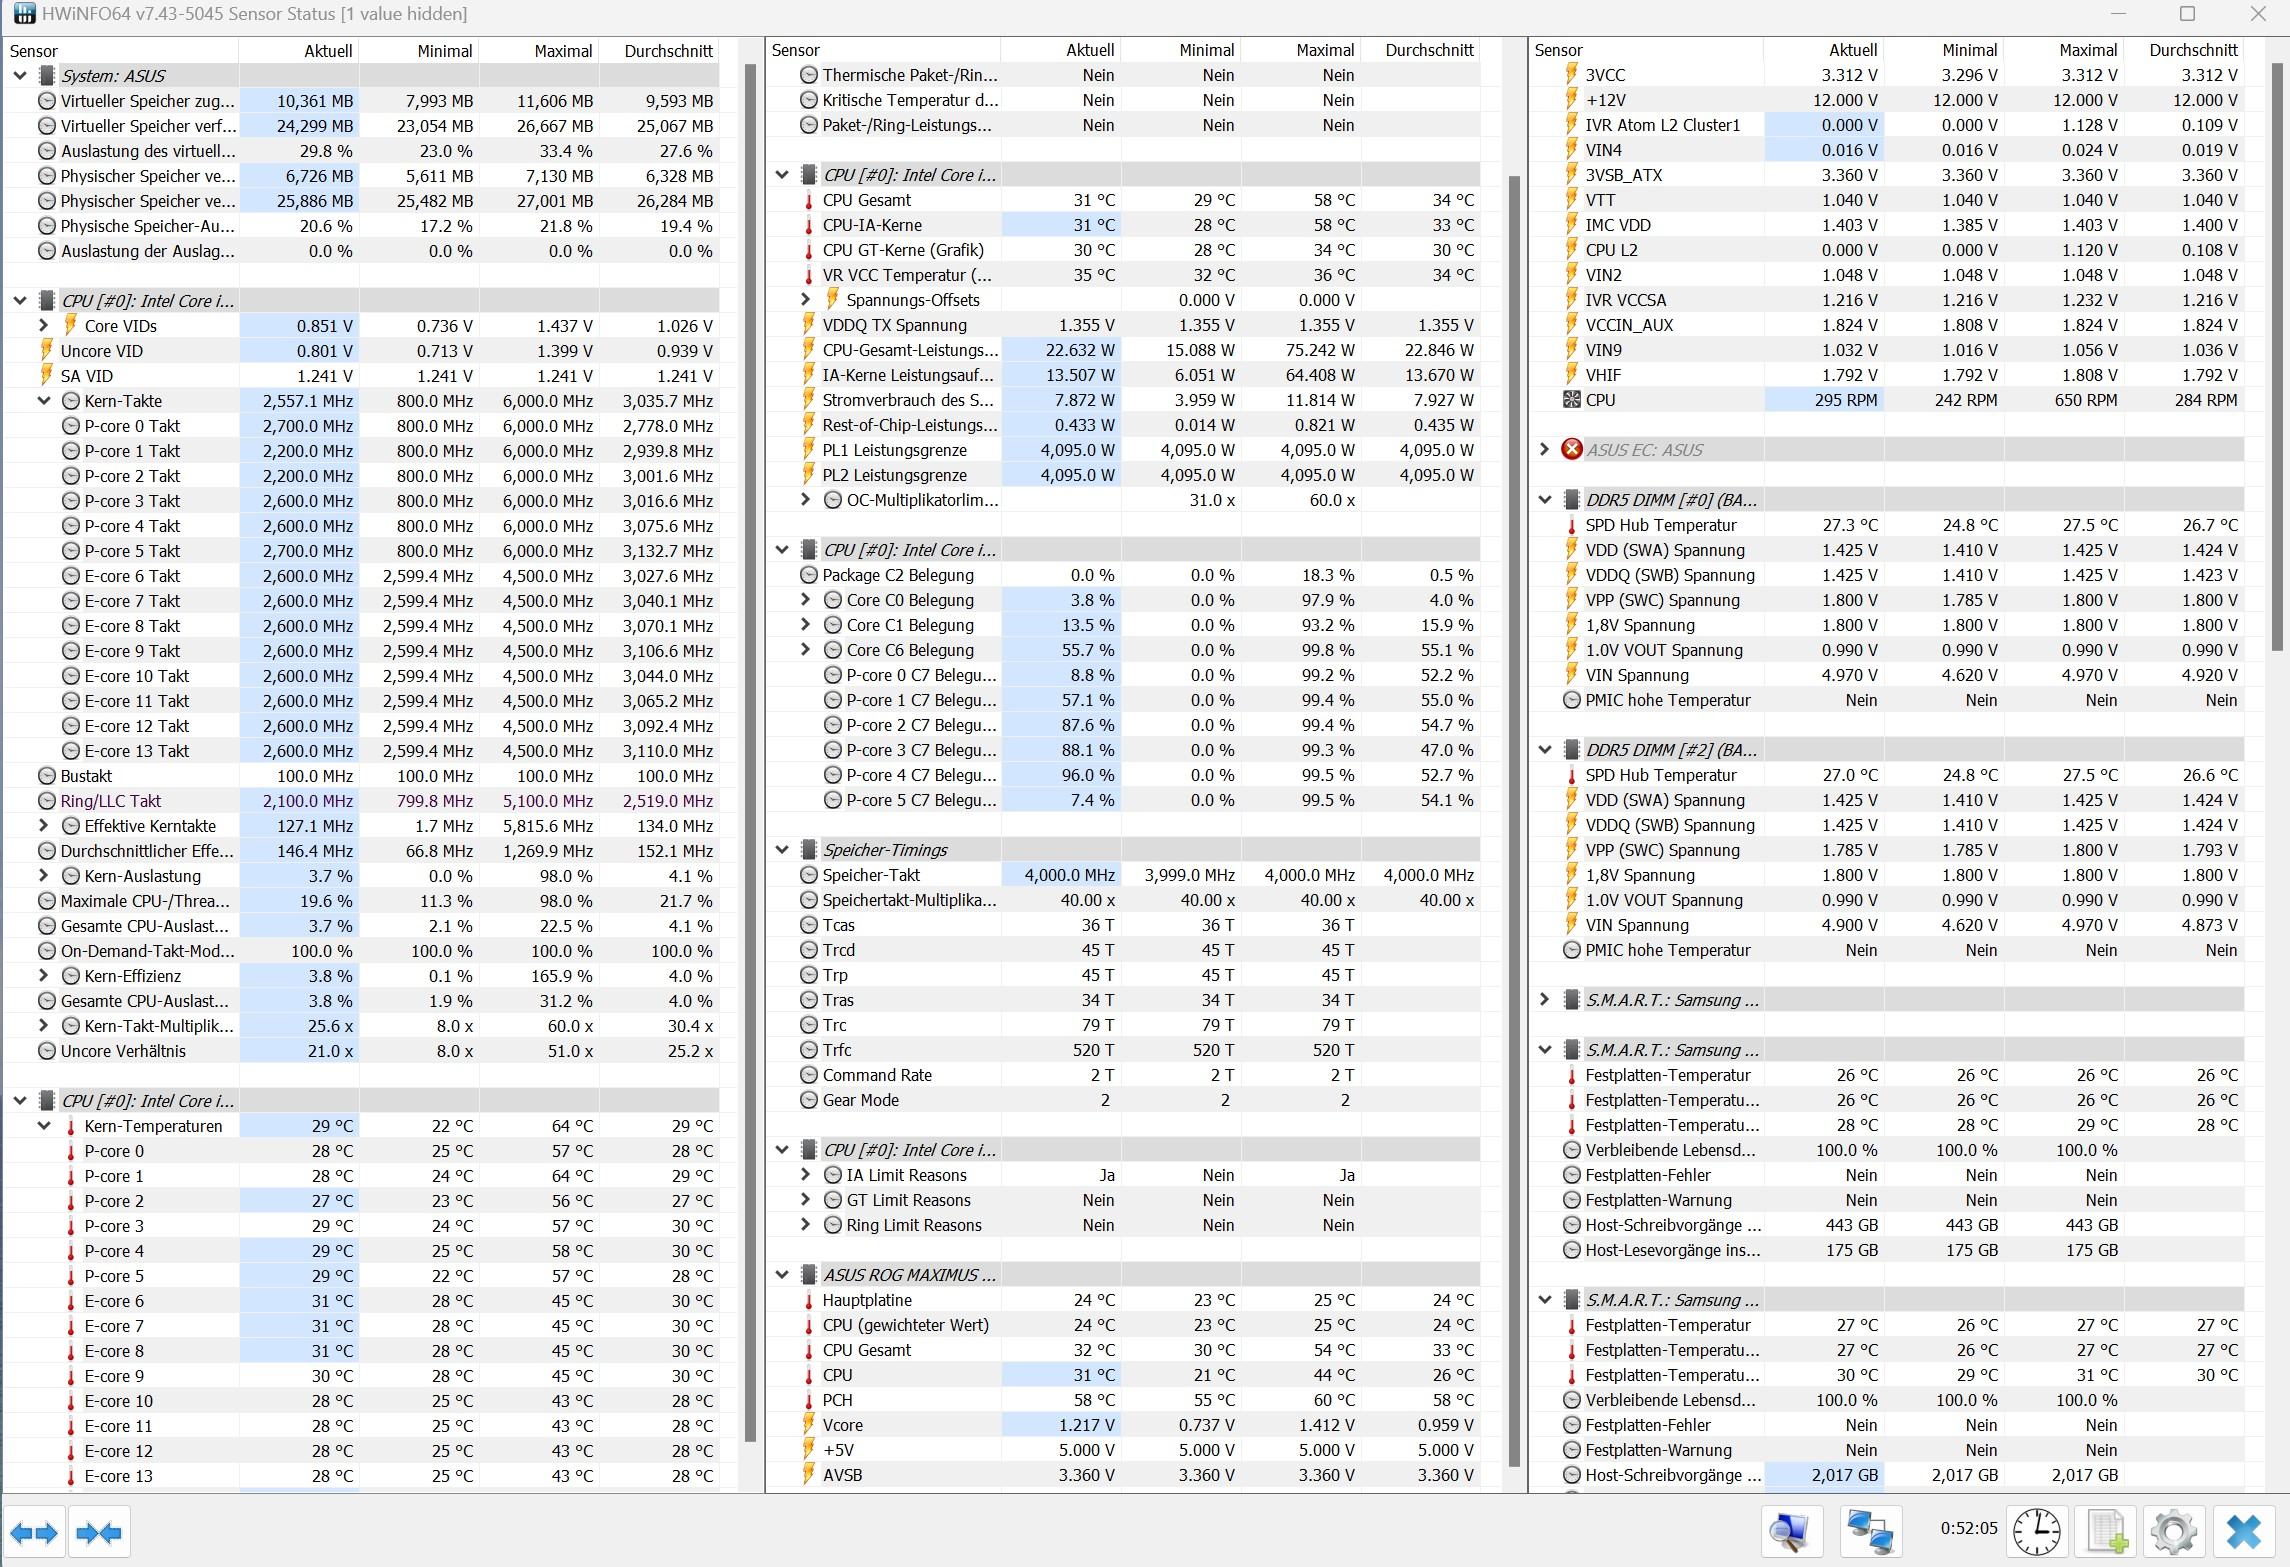This screenshot has width=2290, height=1567.
Task: Click the chip icon beside System: ASUS
Action: (x=47, y=76)
